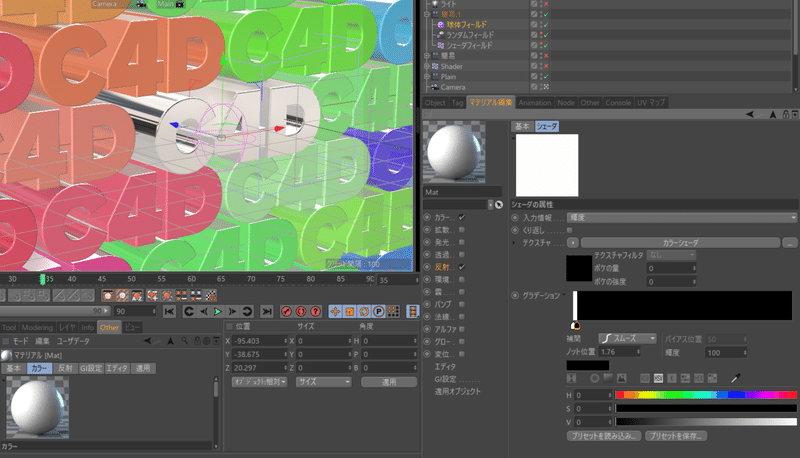Viewport: 800px width, 458px height.
Task: Enable the バンプ channel checkbox
Action: pos(462,304)
